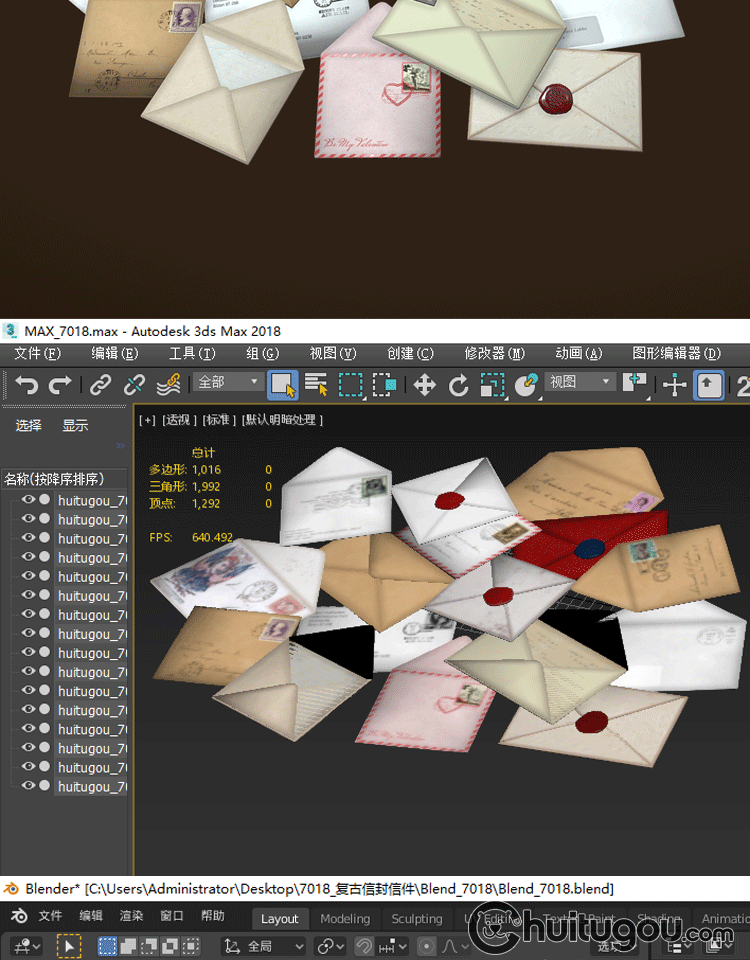
Task: Click the Rectangular Selection Region icon
Action: 350,384
